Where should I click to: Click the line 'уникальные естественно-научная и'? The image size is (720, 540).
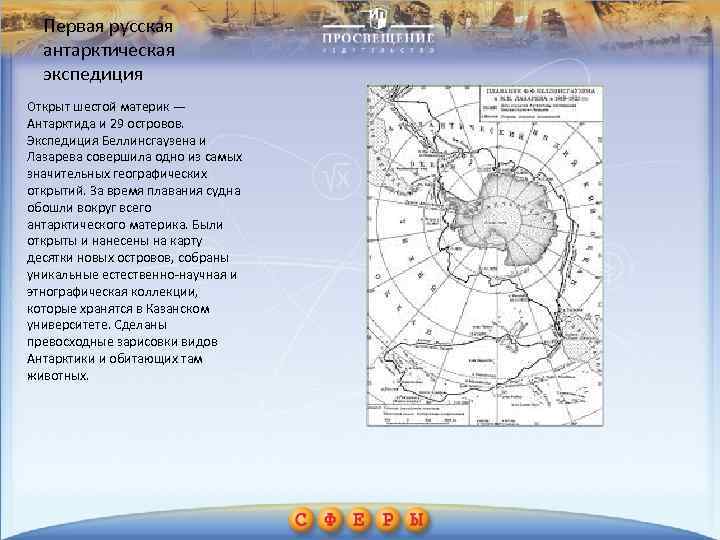132,275
